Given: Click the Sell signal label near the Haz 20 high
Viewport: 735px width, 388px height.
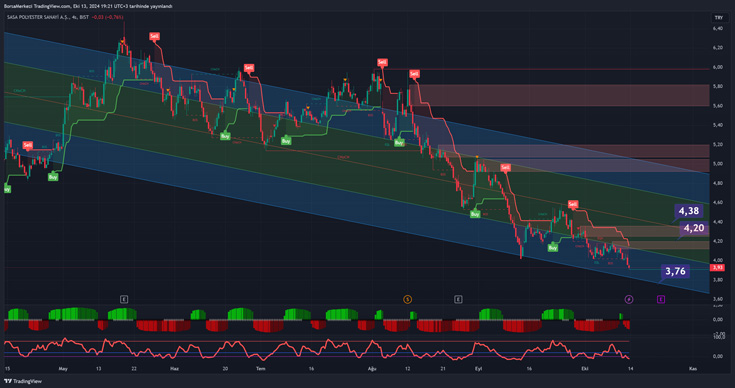Looking at the screenshot, I should [249, 68].
